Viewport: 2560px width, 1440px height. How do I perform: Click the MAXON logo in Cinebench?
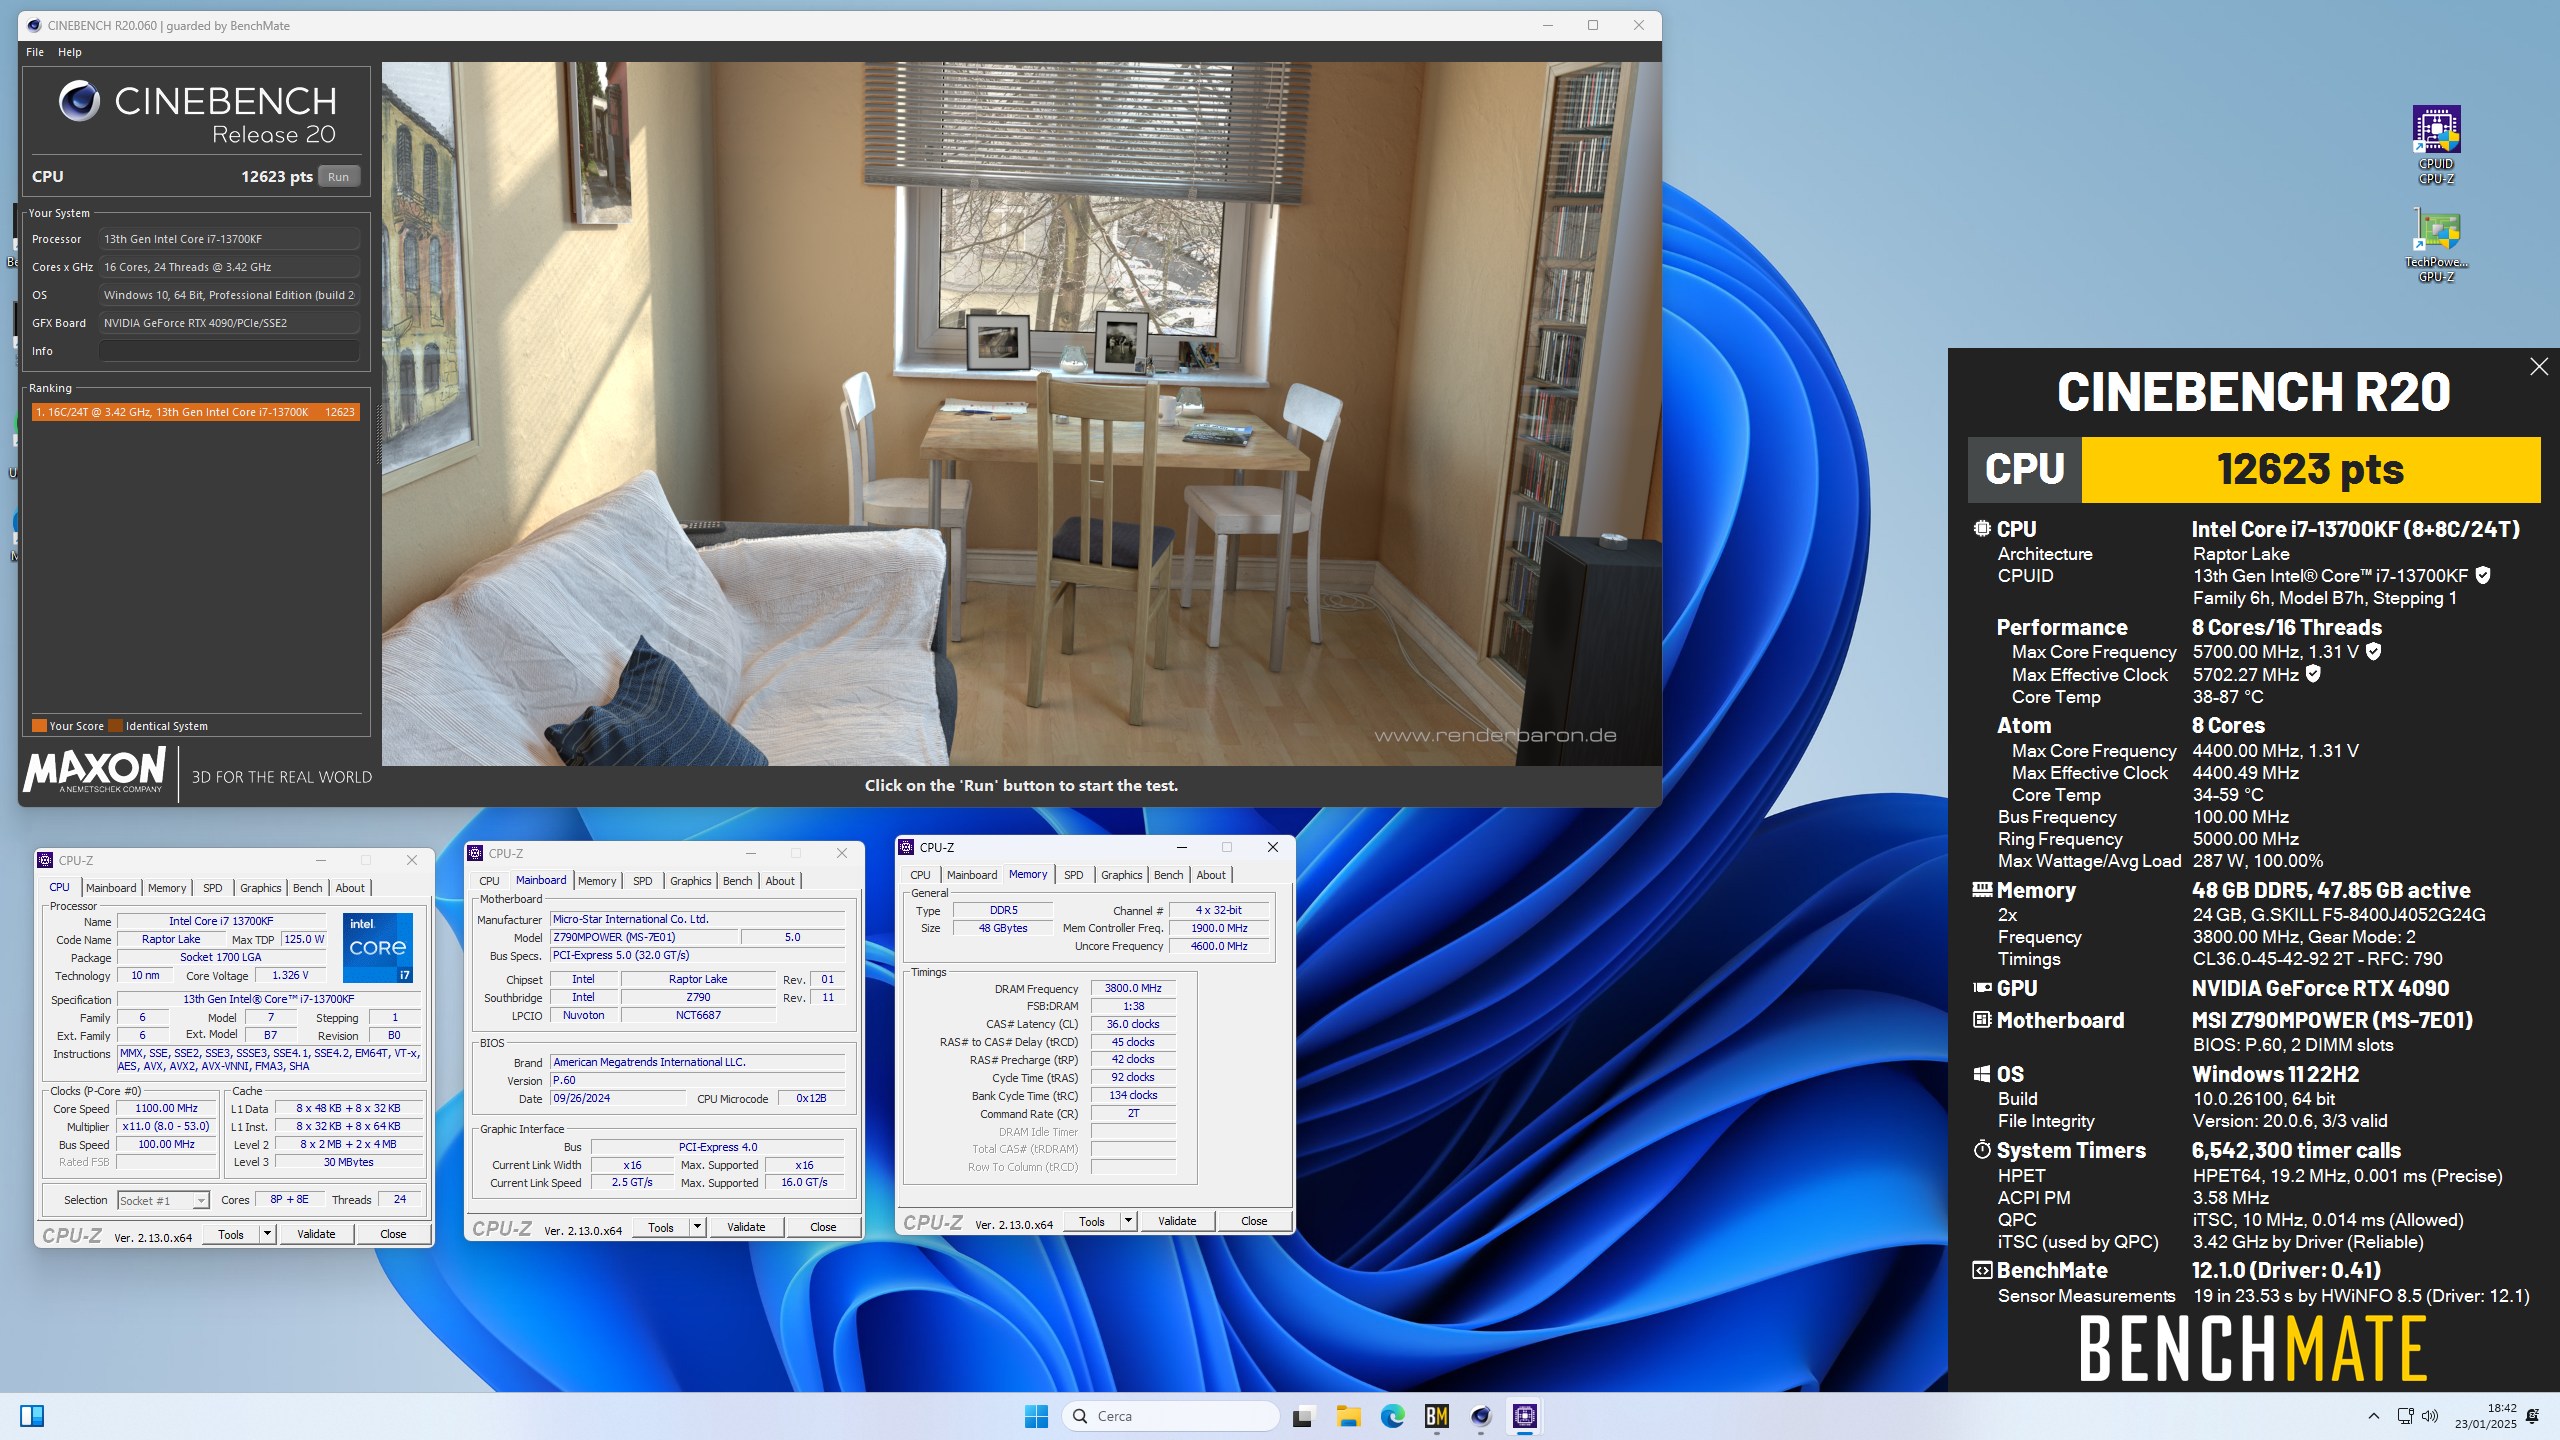(94, 770)
